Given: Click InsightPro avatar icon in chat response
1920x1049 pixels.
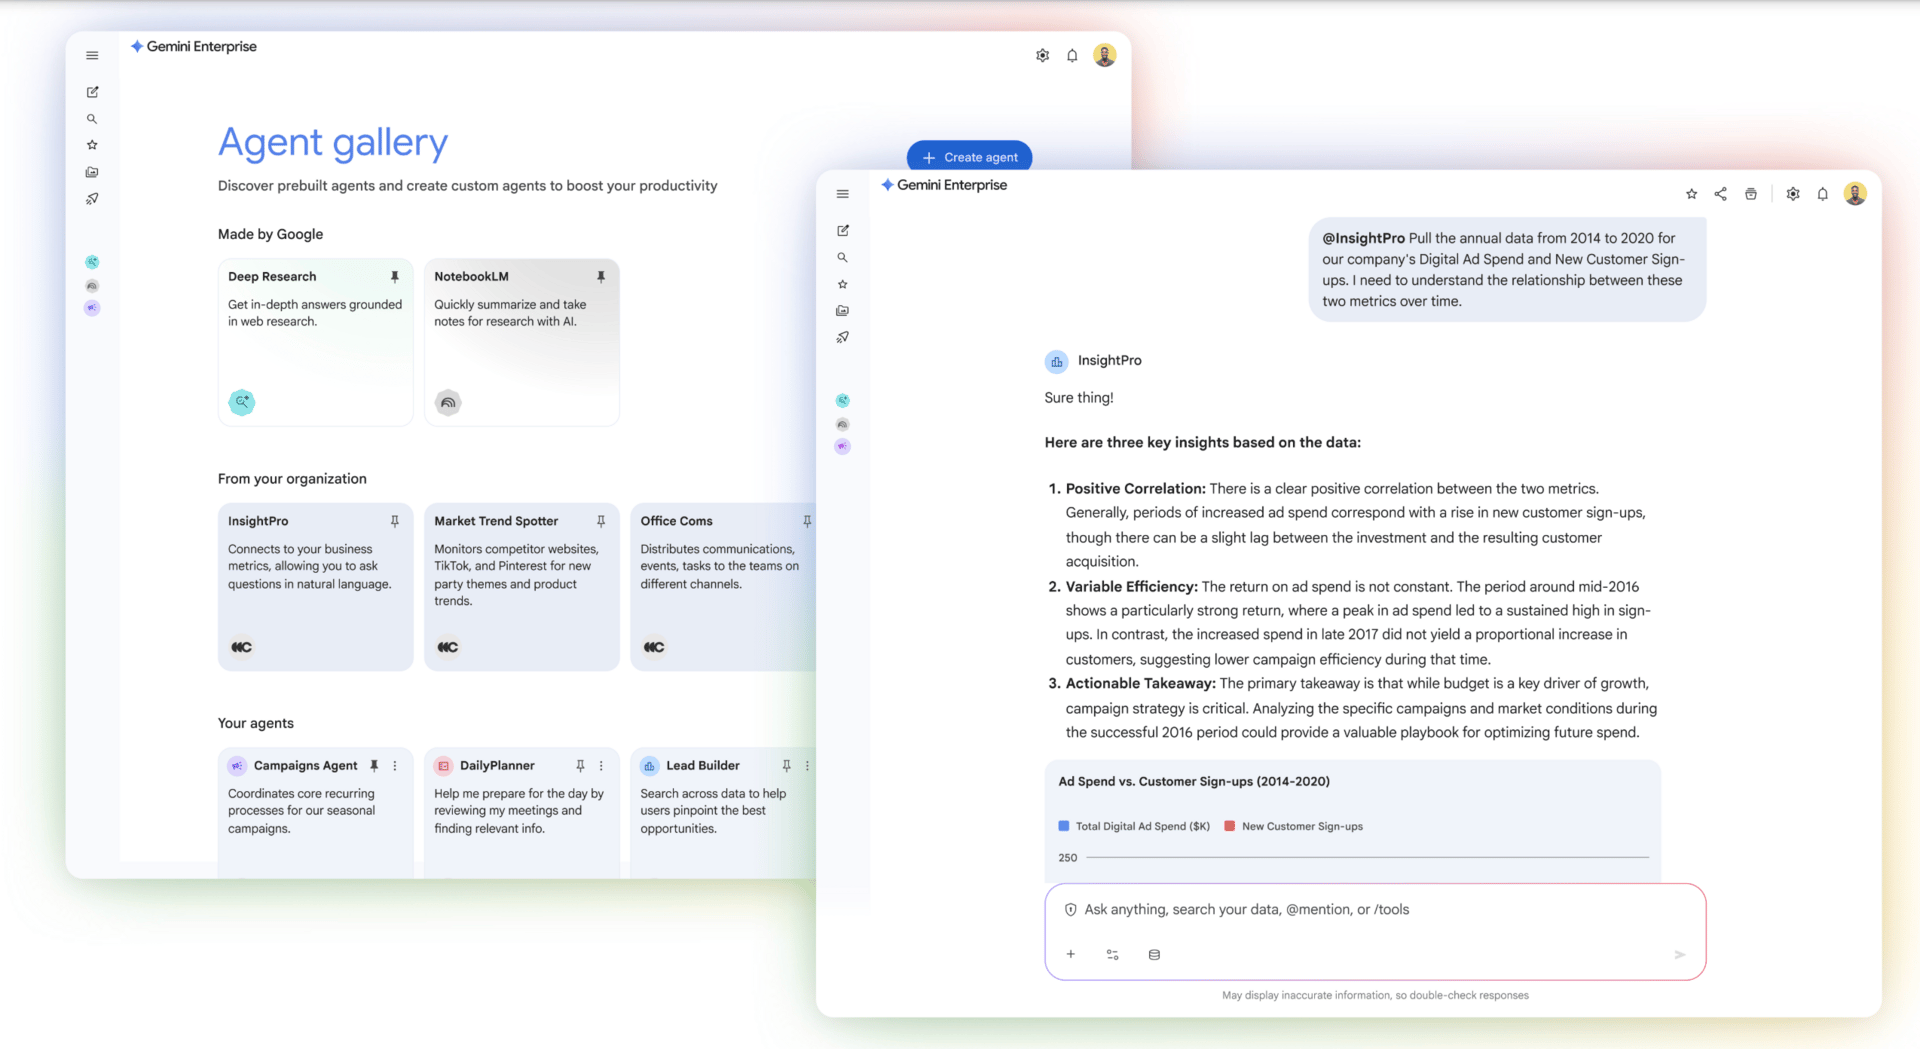Looking at the screenshot, I should [x=1056, y=361].
